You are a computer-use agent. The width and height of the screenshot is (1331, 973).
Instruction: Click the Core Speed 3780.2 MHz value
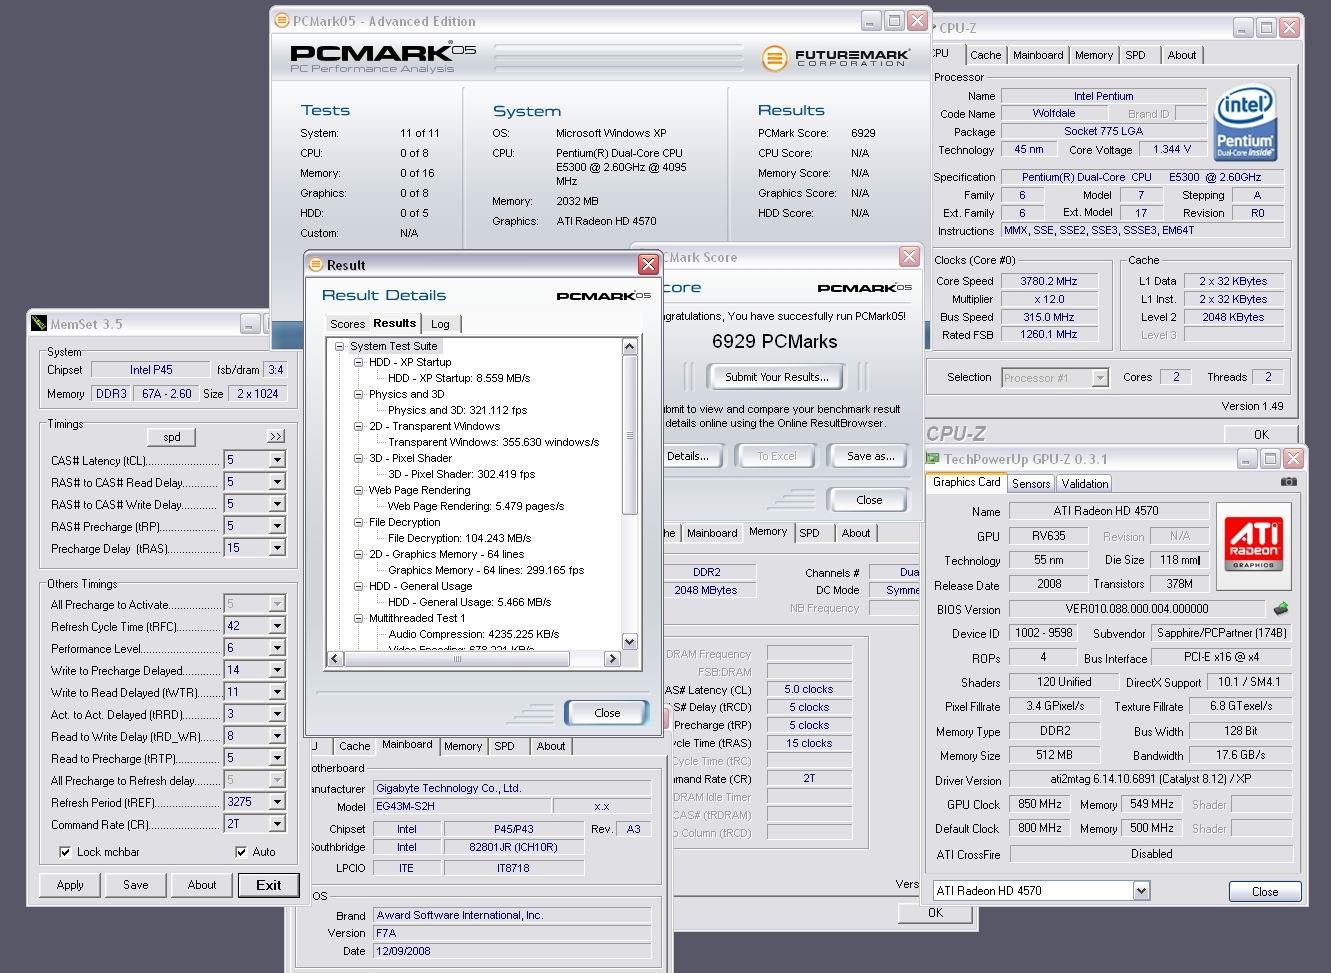[x=1049, y=281]
